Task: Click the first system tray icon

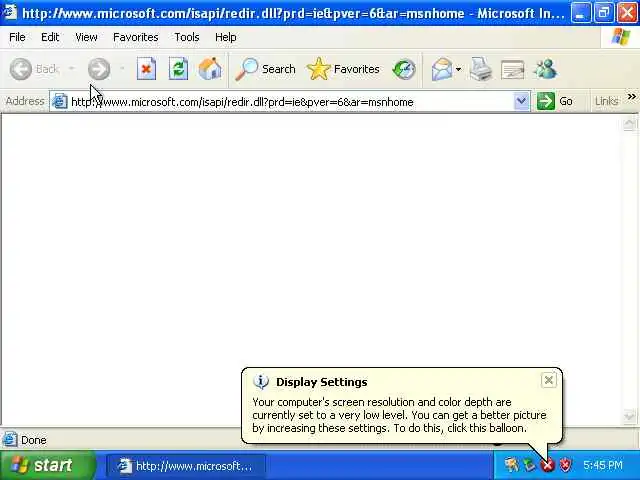Action: (511, 464)
